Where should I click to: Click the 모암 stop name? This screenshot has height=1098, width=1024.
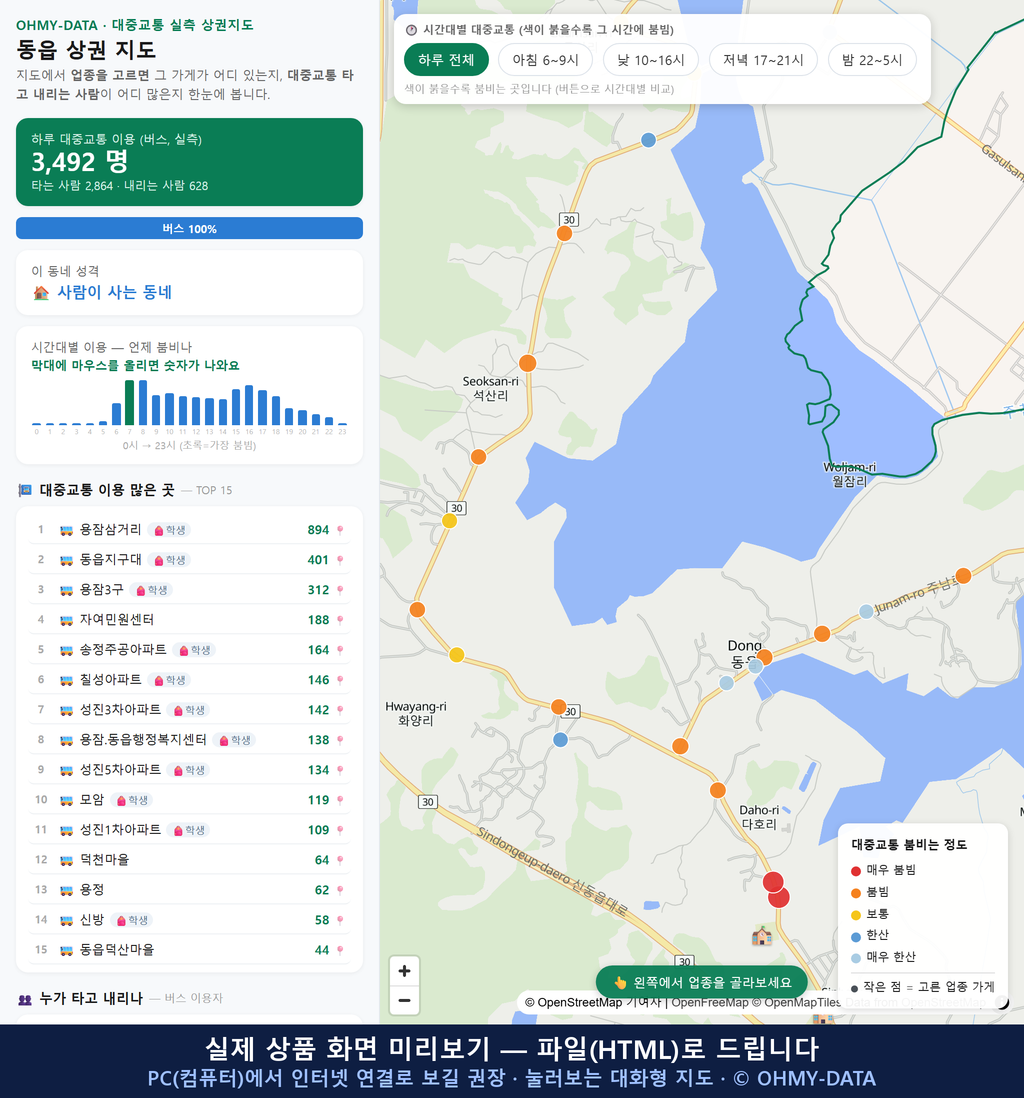(x=92, y=800)
